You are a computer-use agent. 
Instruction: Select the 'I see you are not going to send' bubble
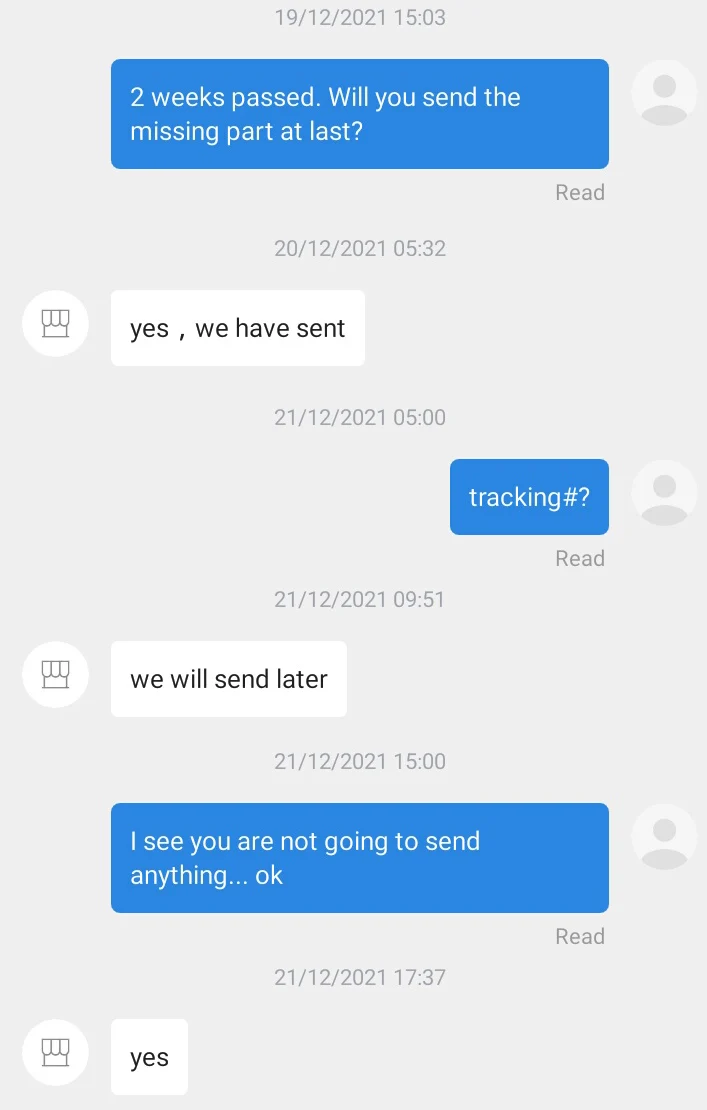[360, 858]
